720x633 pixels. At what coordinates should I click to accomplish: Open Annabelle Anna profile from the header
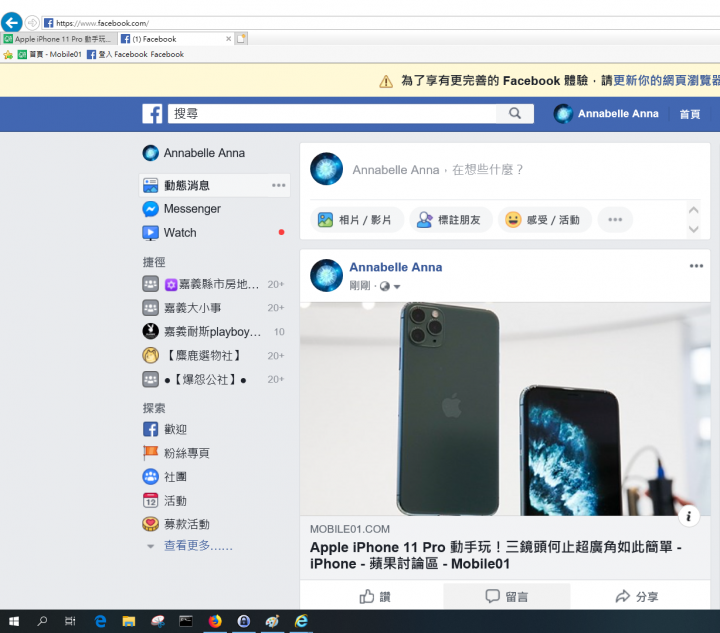tap(607, 113)
